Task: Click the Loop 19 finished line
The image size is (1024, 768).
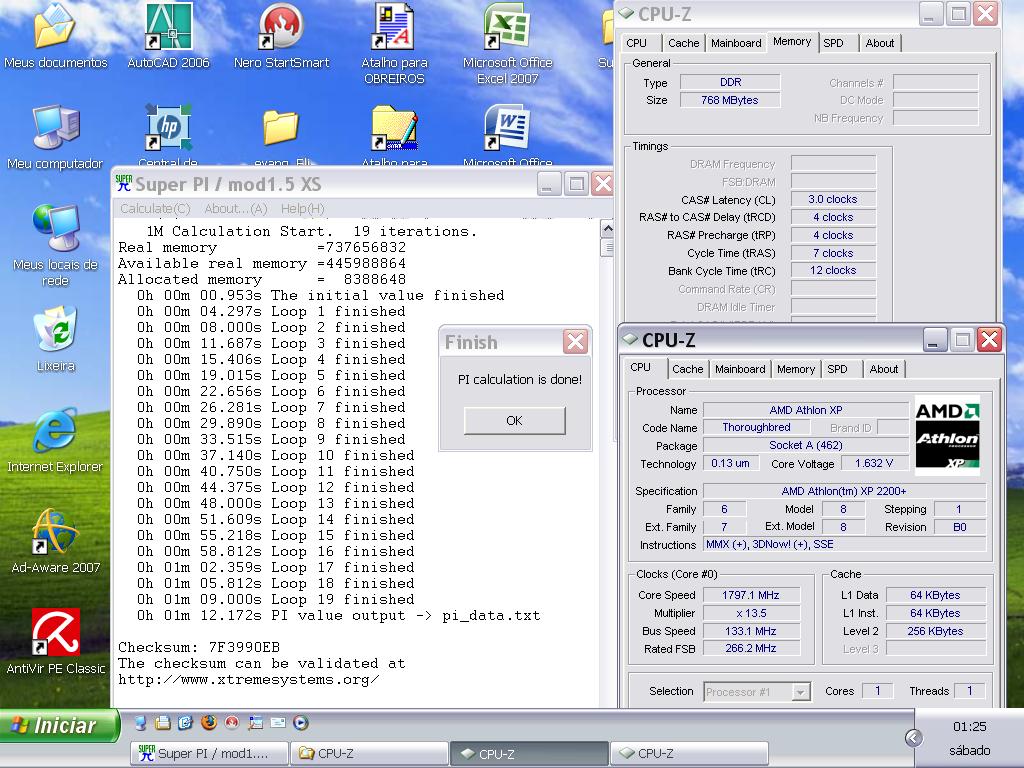Action: point(276,600)
